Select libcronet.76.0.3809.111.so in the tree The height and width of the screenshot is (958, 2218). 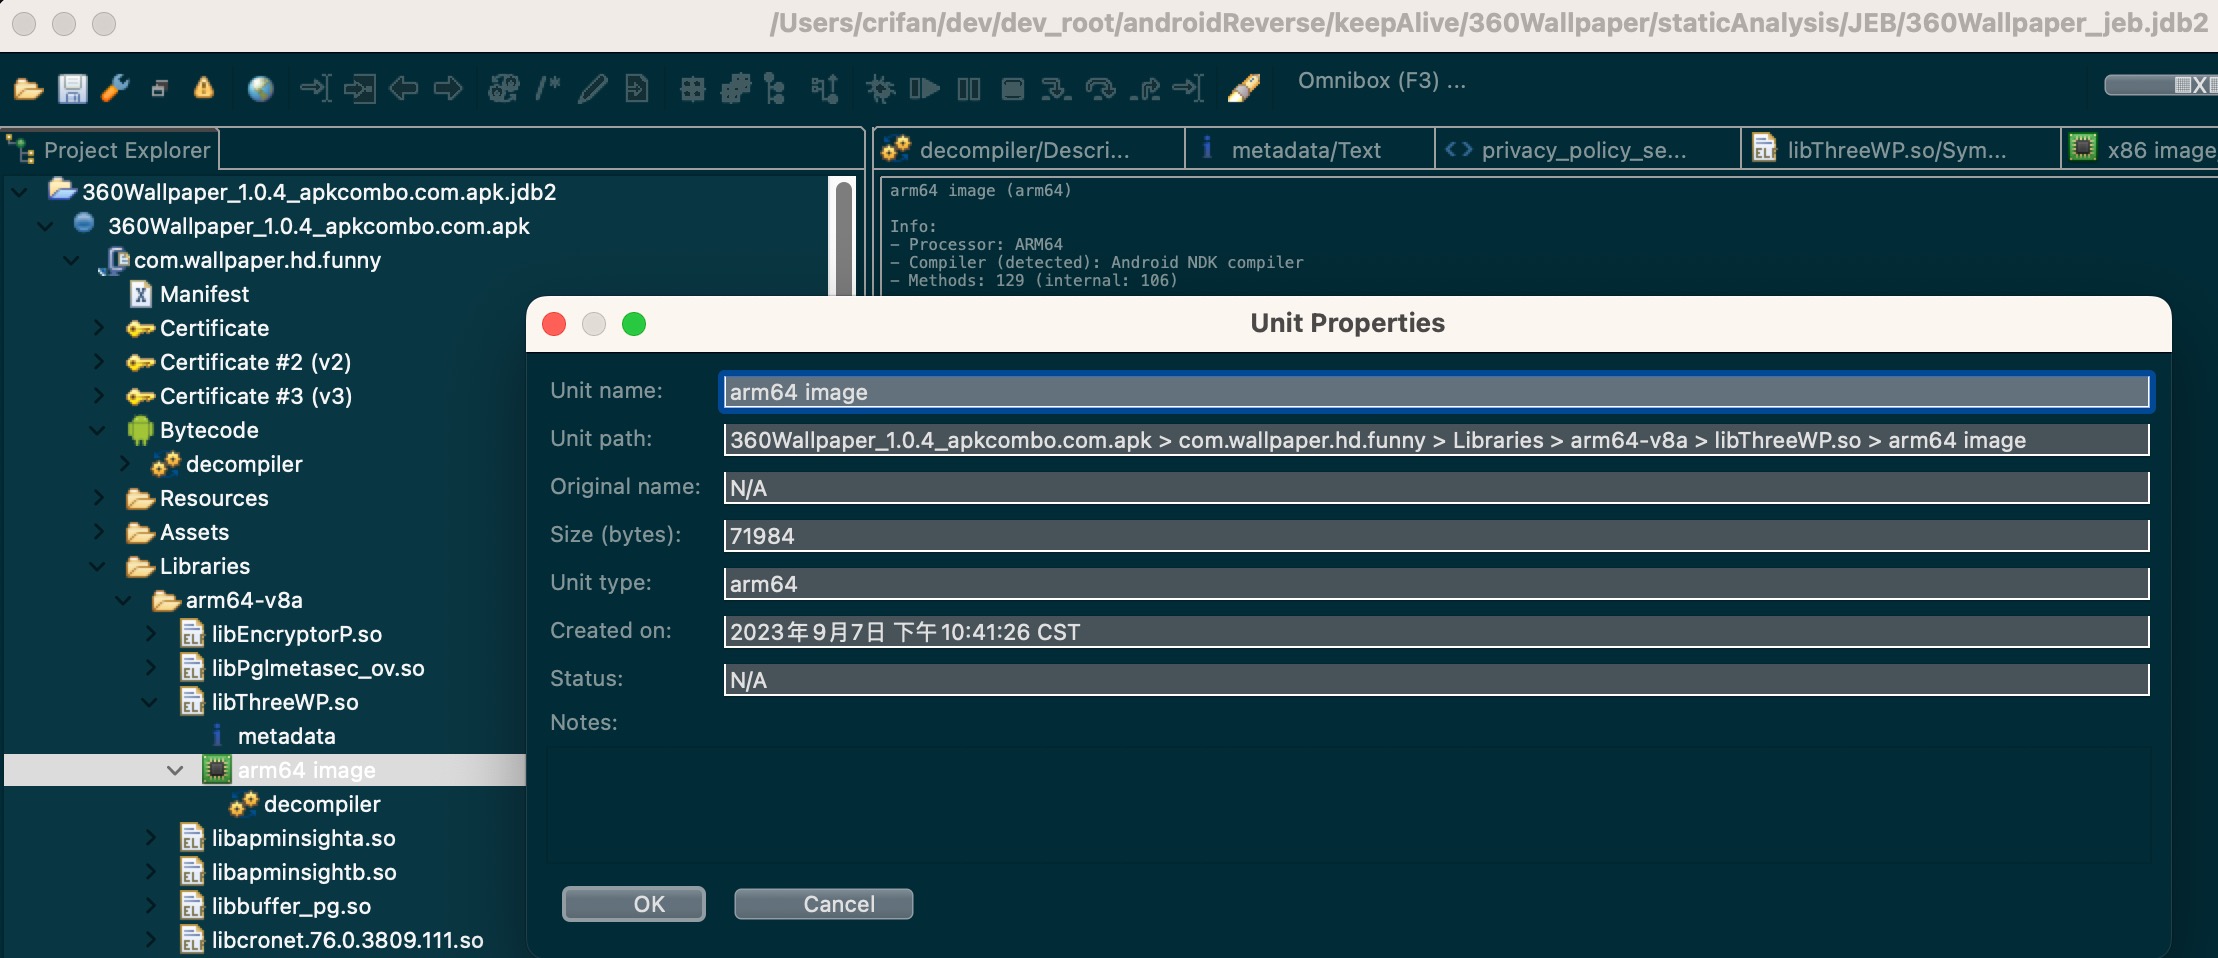347,940
